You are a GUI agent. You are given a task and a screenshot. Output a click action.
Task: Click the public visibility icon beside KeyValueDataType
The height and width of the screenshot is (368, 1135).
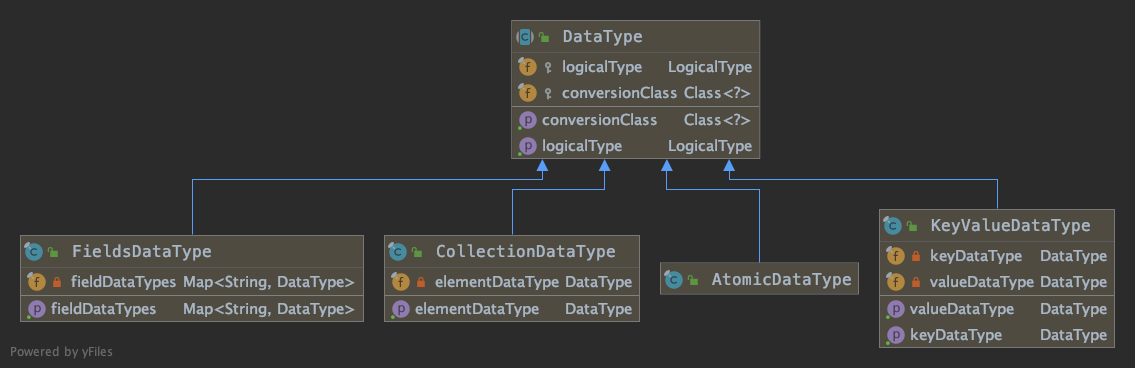pyautogui.click(x=911, y=226)
